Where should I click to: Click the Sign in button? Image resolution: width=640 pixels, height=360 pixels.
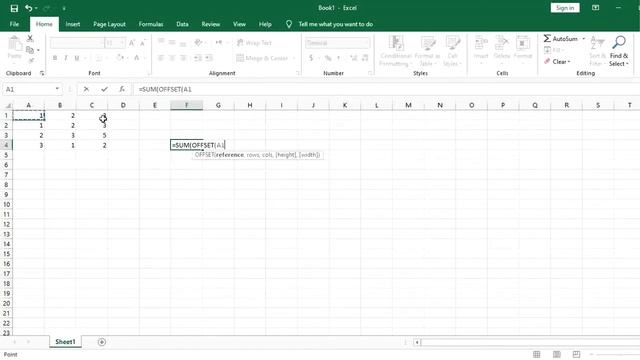coord(565,8)
